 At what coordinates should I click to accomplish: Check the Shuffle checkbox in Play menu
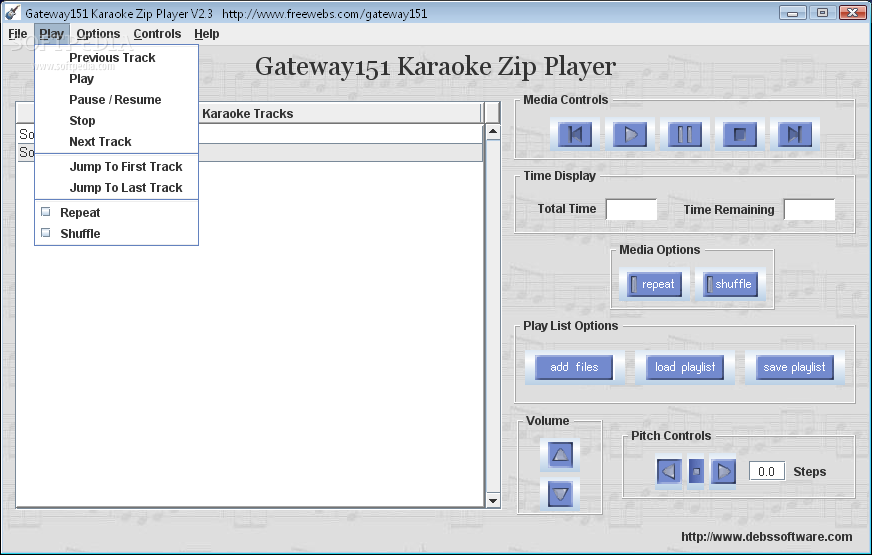[x=46, y=233]
